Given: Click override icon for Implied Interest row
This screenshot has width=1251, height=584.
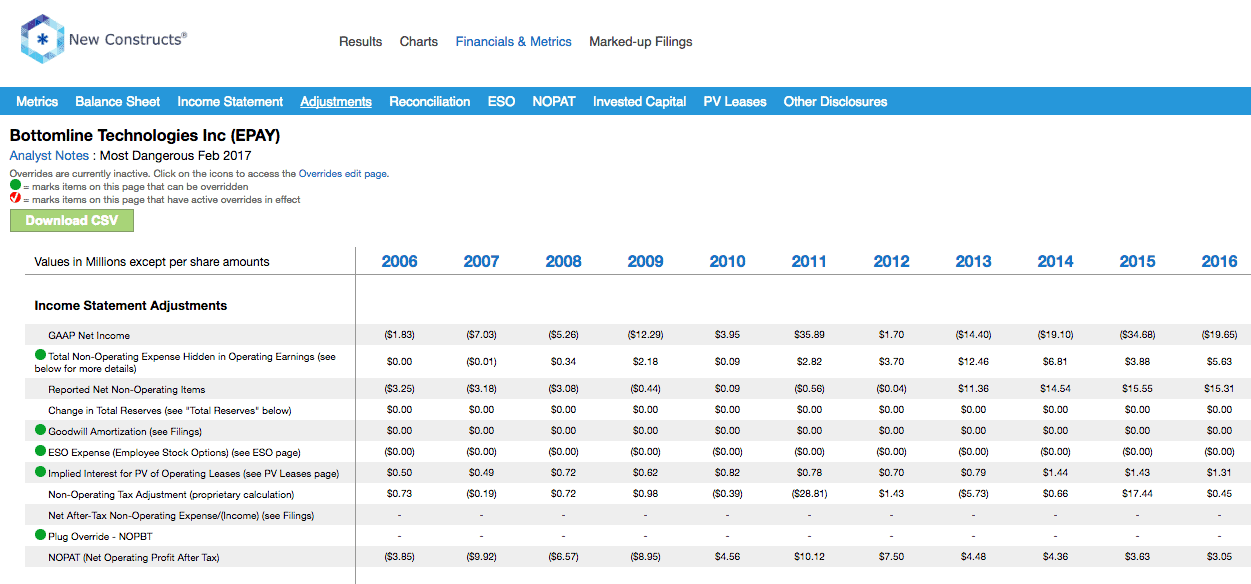Looking at the screenshot, I should point(40,472).
